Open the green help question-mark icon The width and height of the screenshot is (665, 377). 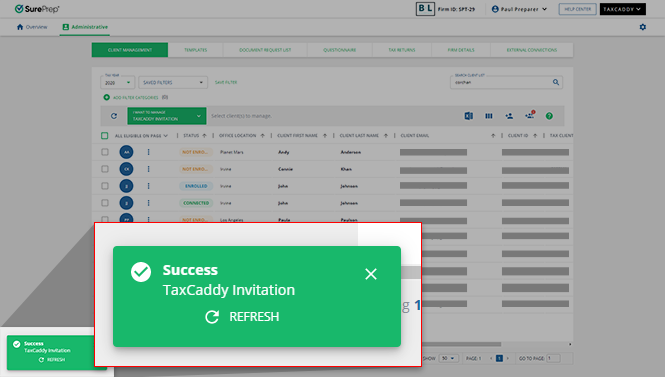(549, 116)
